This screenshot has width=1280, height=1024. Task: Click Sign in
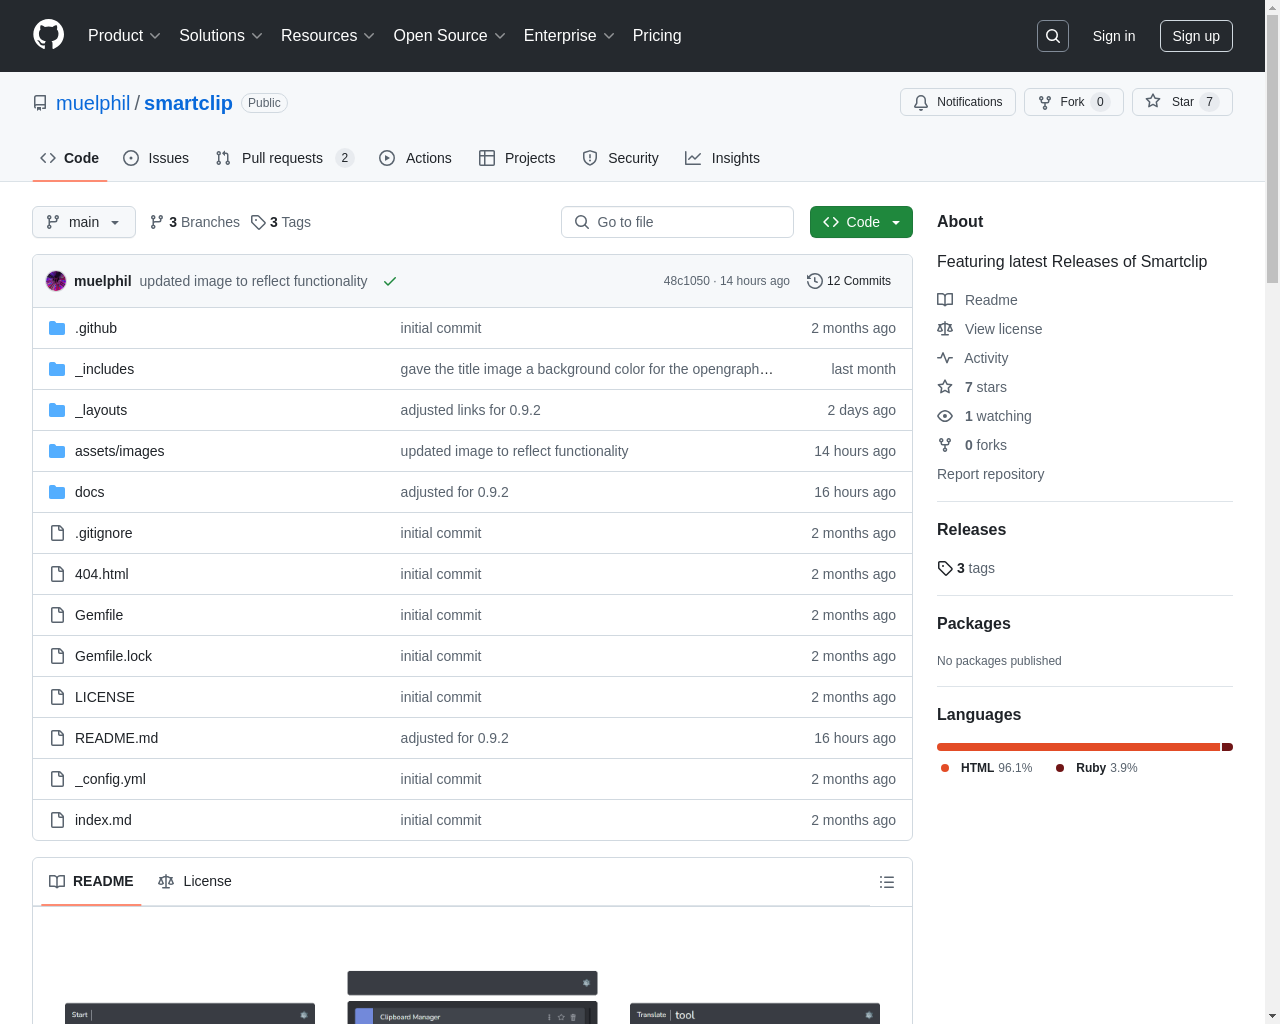click(x=1114, y=36)
